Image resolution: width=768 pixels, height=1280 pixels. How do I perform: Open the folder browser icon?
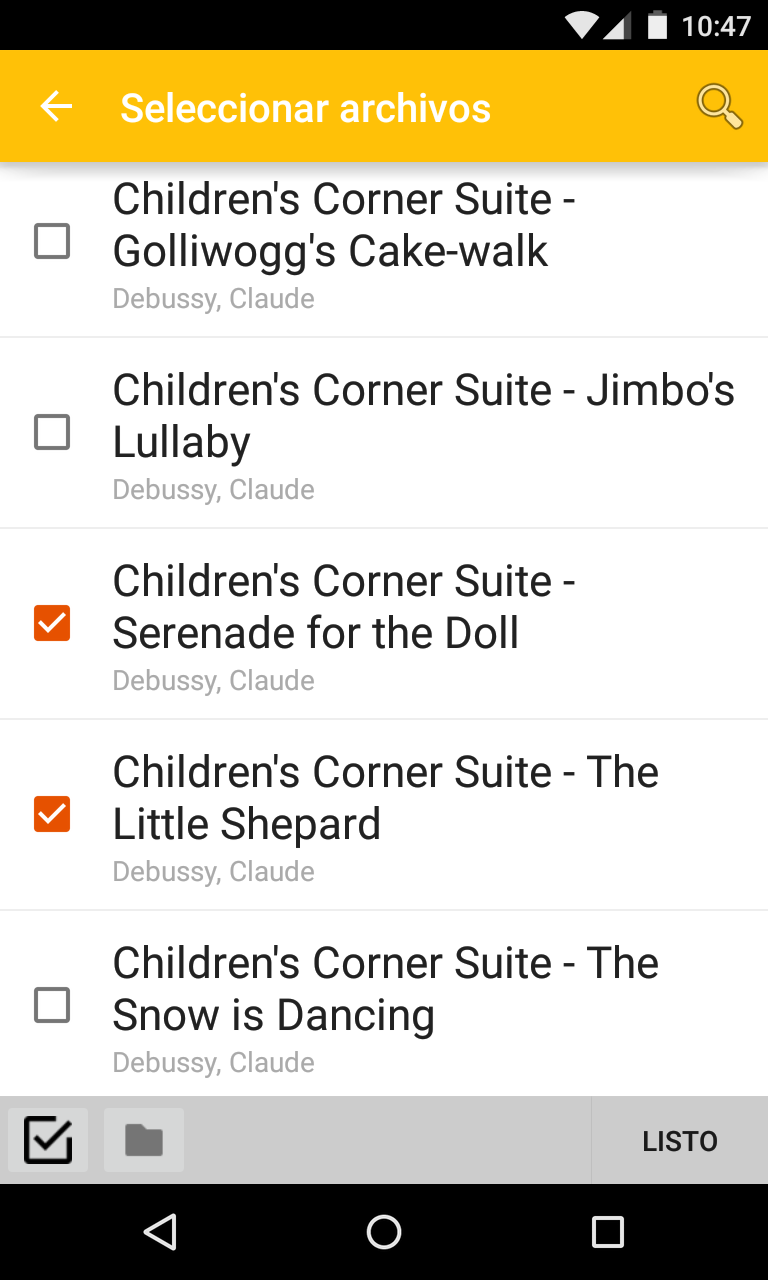(x=144, y=1140)
